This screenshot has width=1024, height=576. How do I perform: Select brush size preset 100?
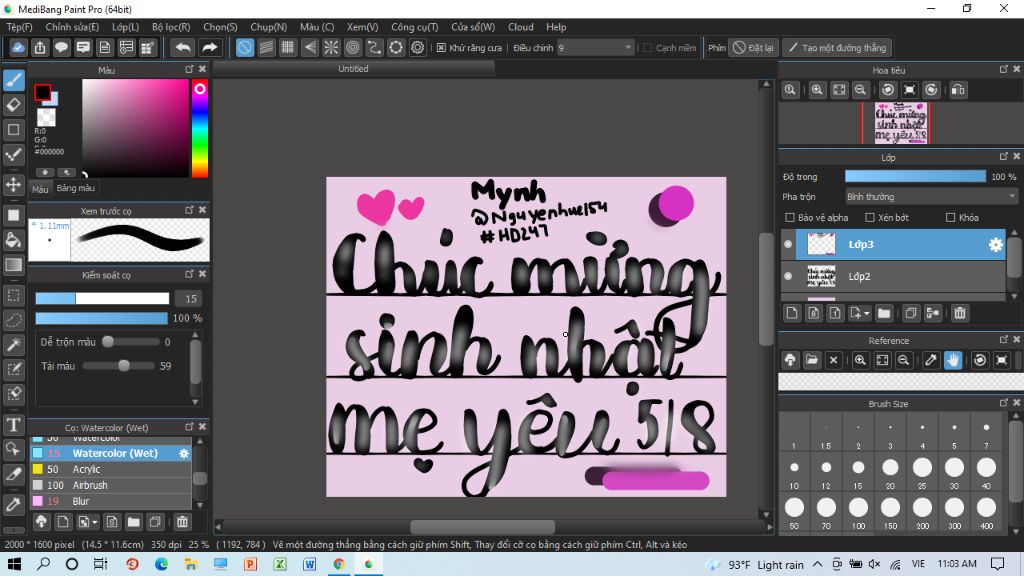(x=858, y=512)
